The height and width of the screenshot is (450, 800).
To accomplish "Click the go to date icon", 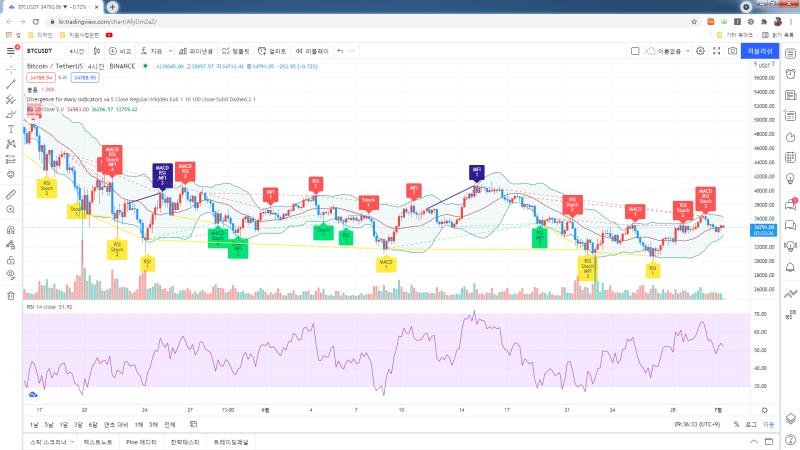I will (193, 424).
